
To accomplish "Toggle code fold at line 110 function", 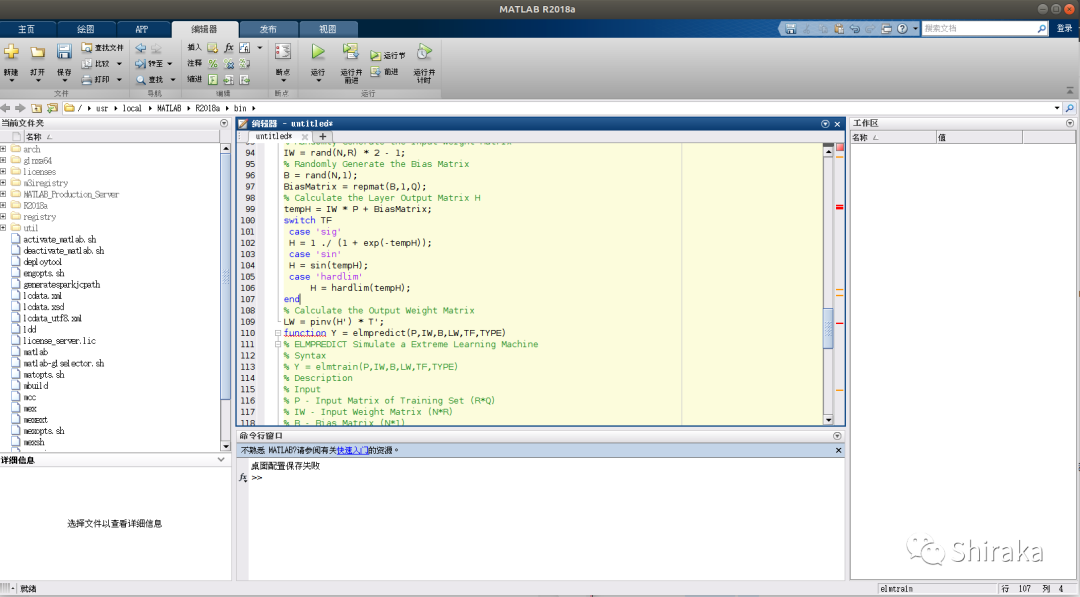I will point(279,333).
